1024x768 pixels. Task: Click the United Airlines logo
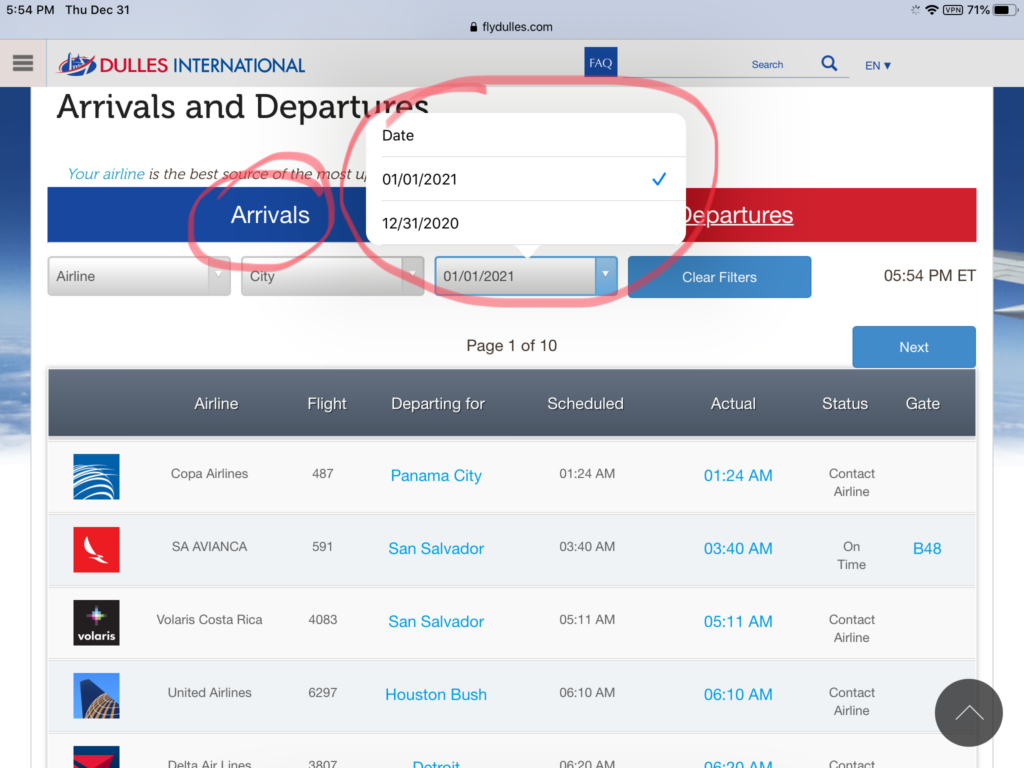click(96, 696)
